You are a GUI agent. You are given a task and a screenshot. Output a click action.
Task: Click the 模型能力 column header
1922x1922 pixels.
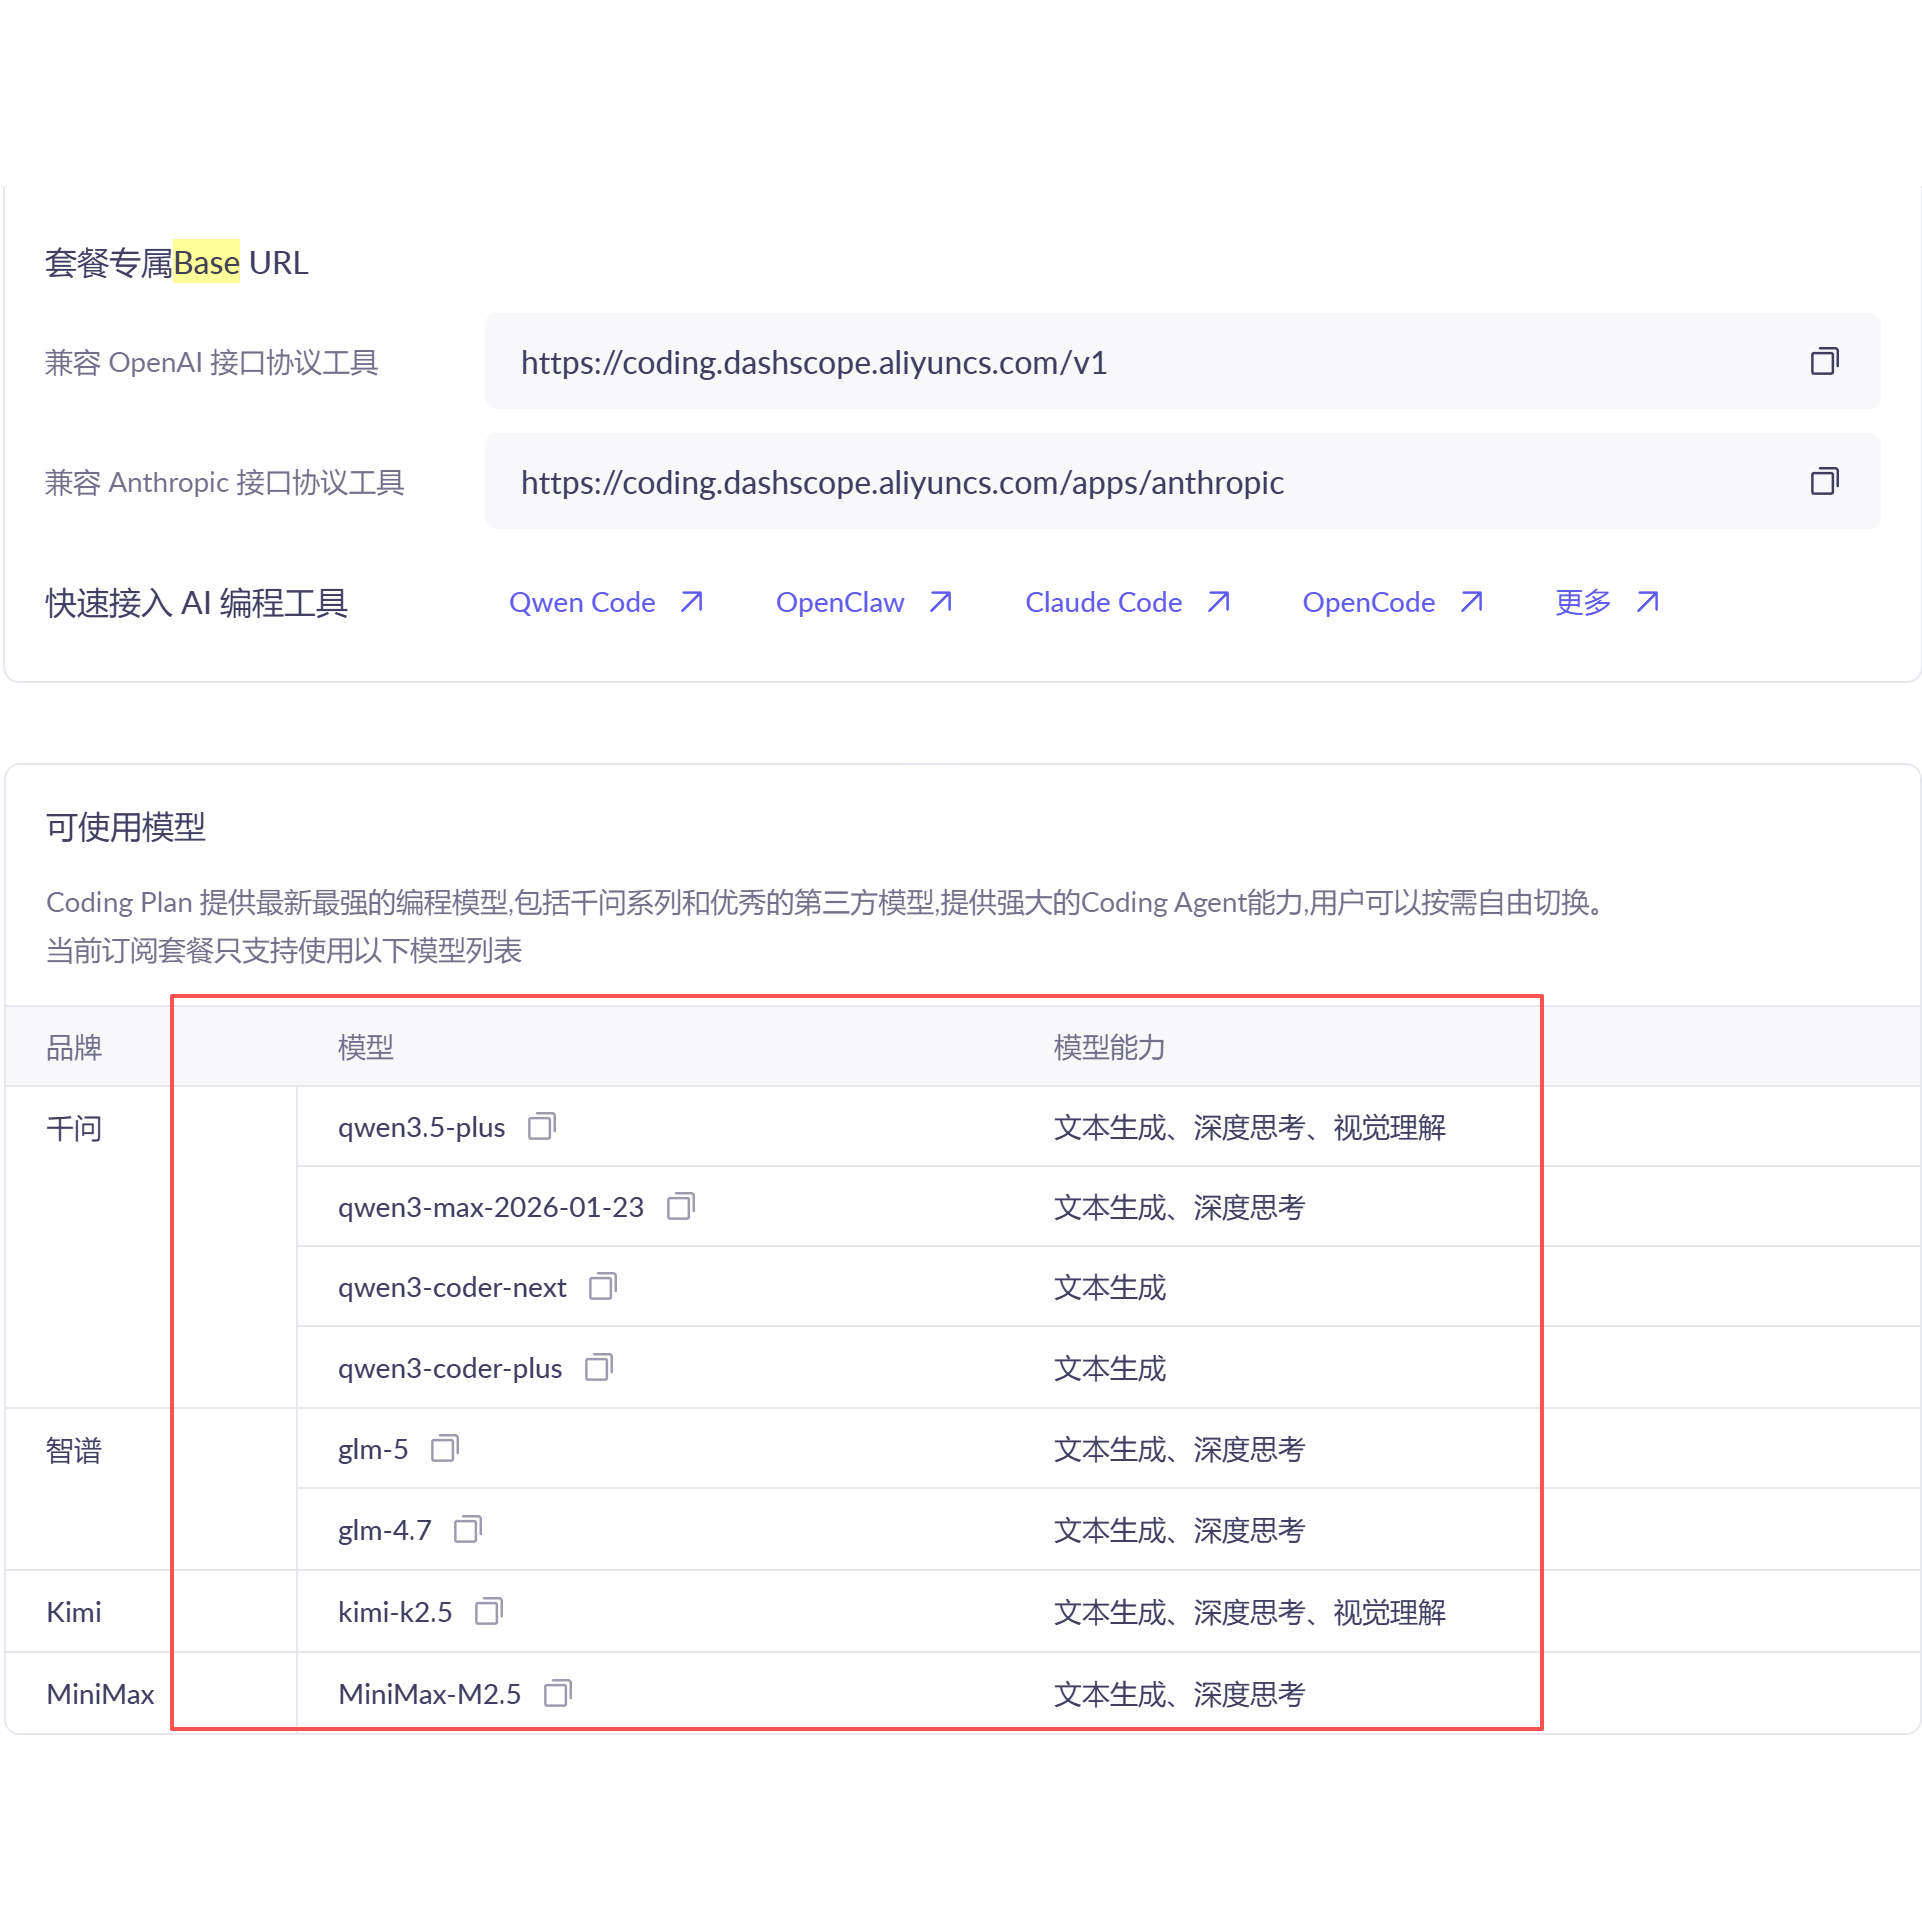point(1110,1047)
